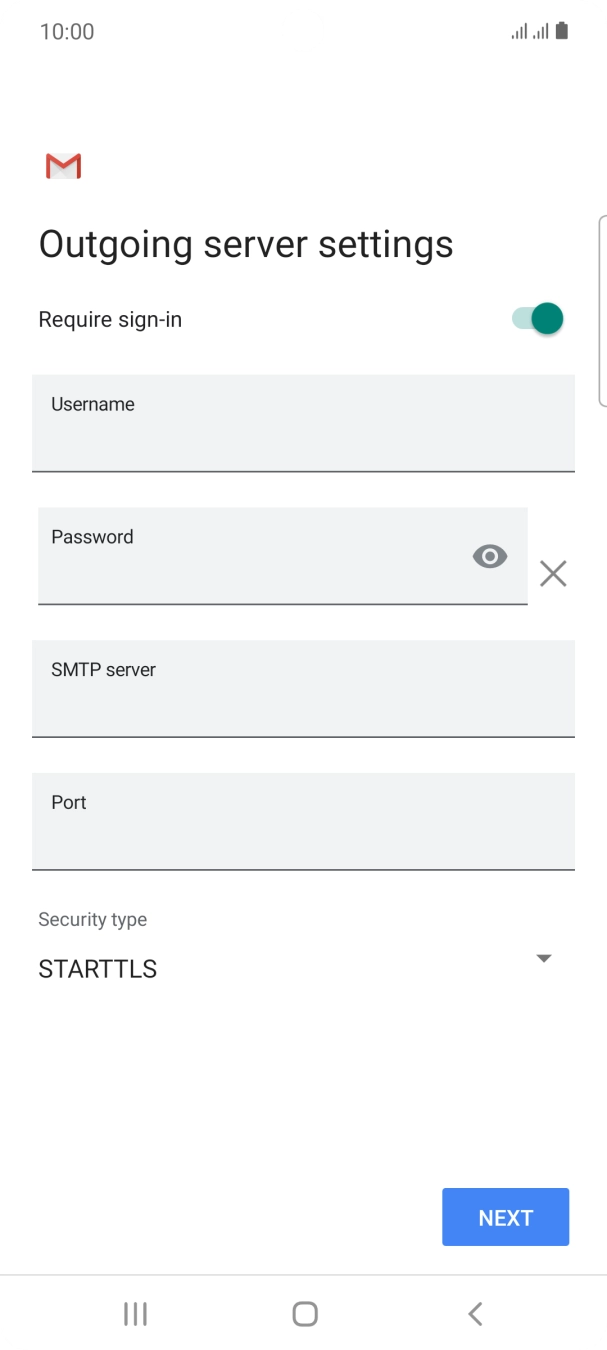Tap the Outgoing server settings heading
Viewport: 607px width, 1350px height.
coord(246,244)
